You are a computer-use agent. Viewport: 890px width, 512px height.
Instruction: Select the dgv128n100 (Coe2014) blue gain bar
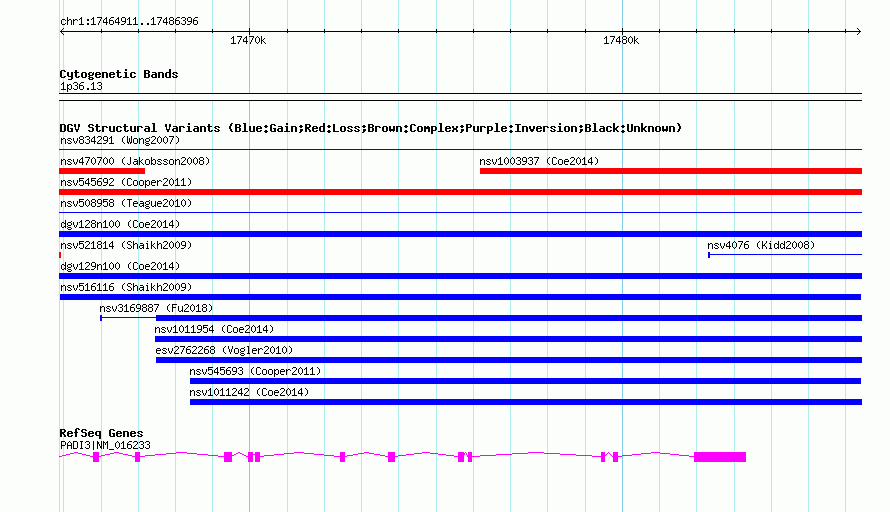pyautogui.click(x=460, y=234)
